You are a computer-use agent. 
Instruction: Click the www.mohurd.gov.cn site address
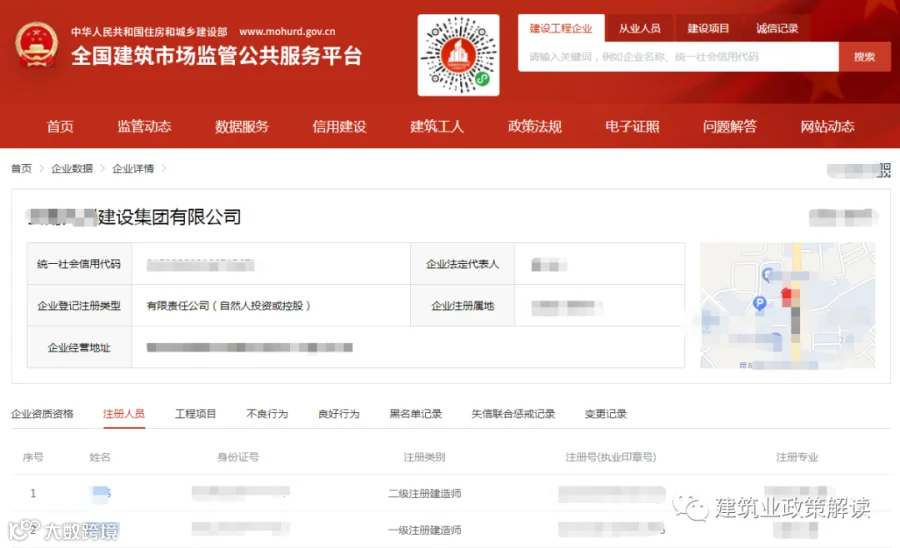click(287, 32)
